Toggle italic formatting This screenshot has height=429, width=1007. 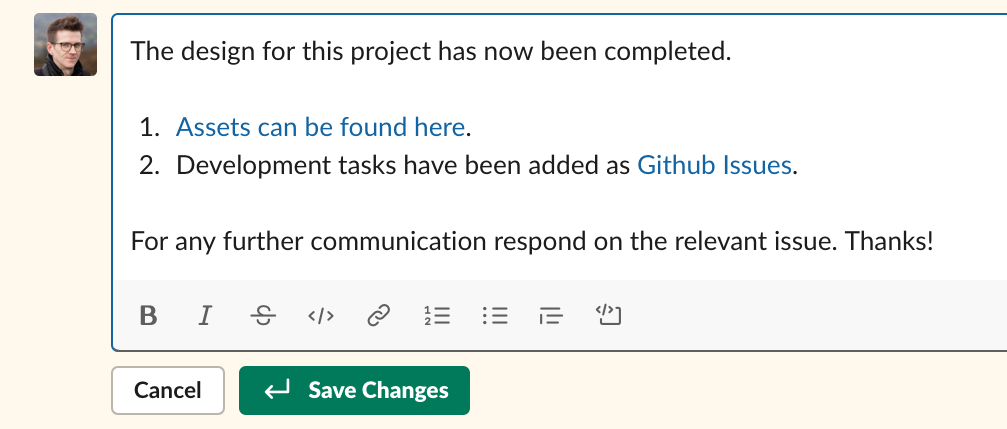point(205,315)
